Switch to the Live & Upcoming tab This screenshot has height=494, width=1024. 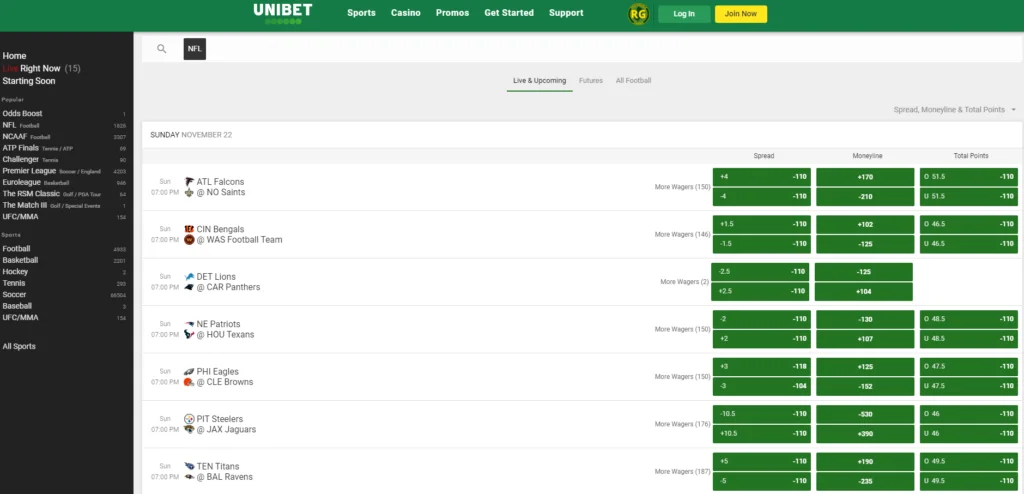[x=539, y=81]
